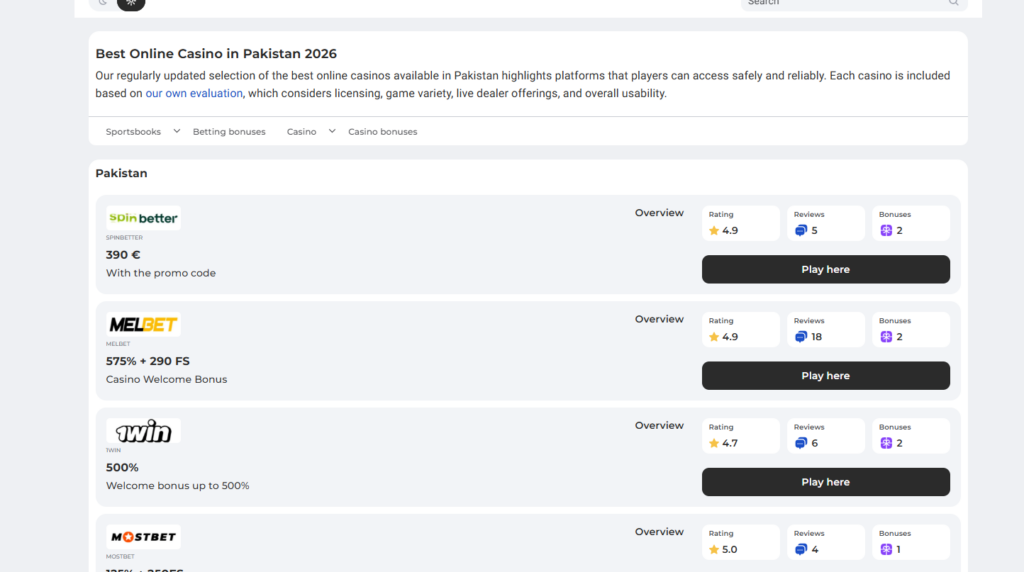1024x572 pixels.
Task: Click the bonuses gift icon for Mostbet
Action: point(886,550)
